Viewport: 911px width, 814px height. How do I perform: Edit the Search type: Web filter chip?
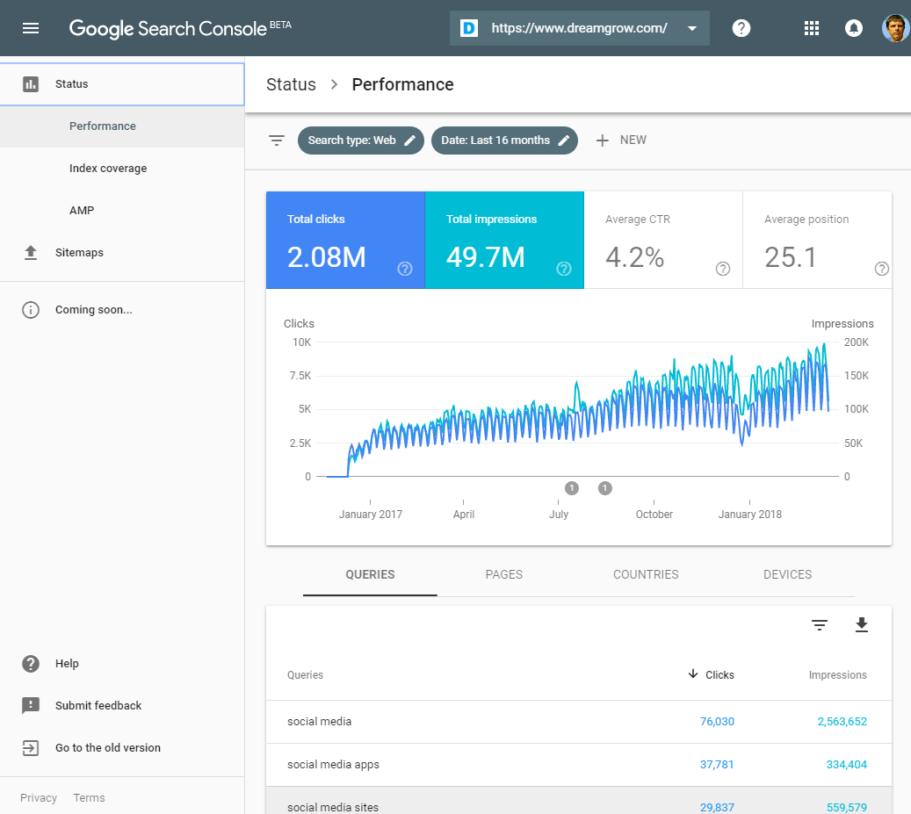point(360,140)
